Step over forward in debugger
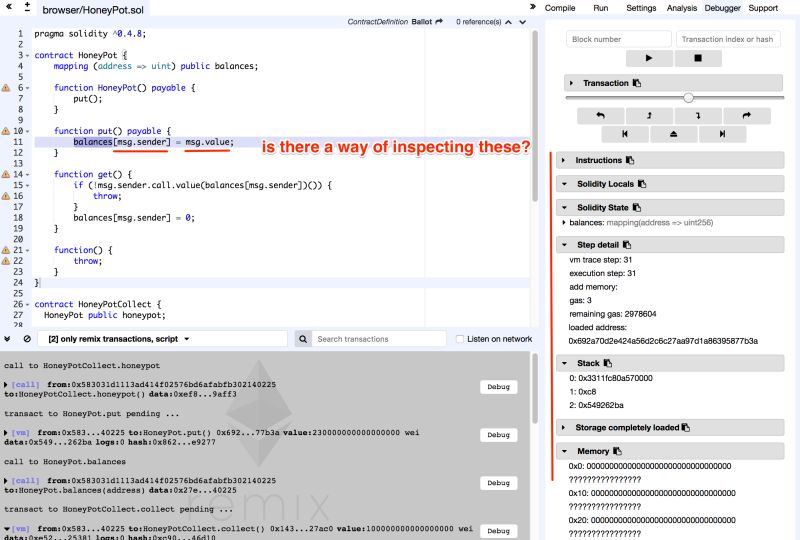 pos(747,116)
